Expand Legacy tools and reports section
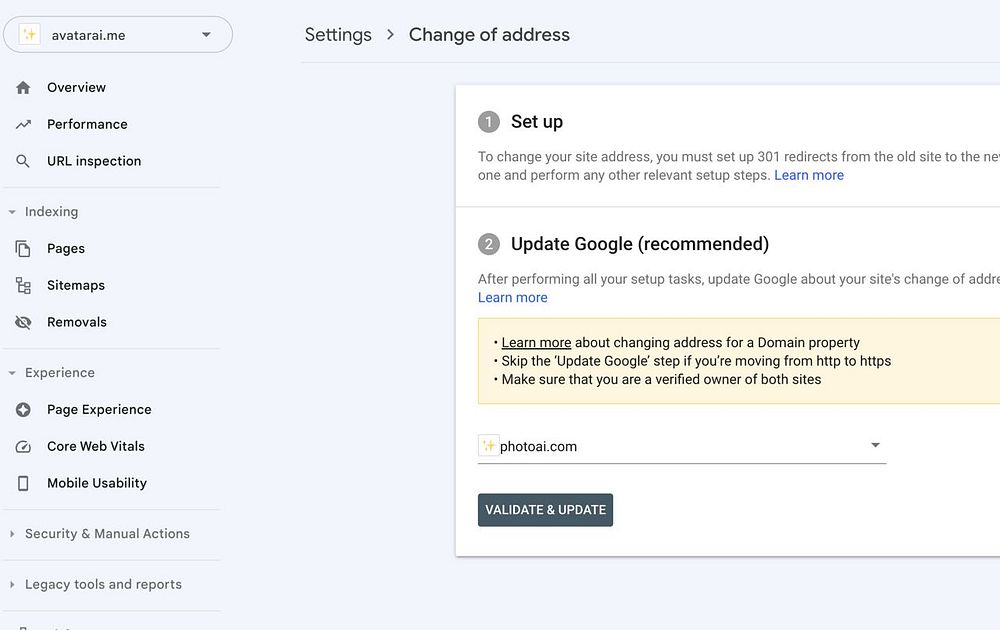1000x630 pixels. [x=12, y=585]
